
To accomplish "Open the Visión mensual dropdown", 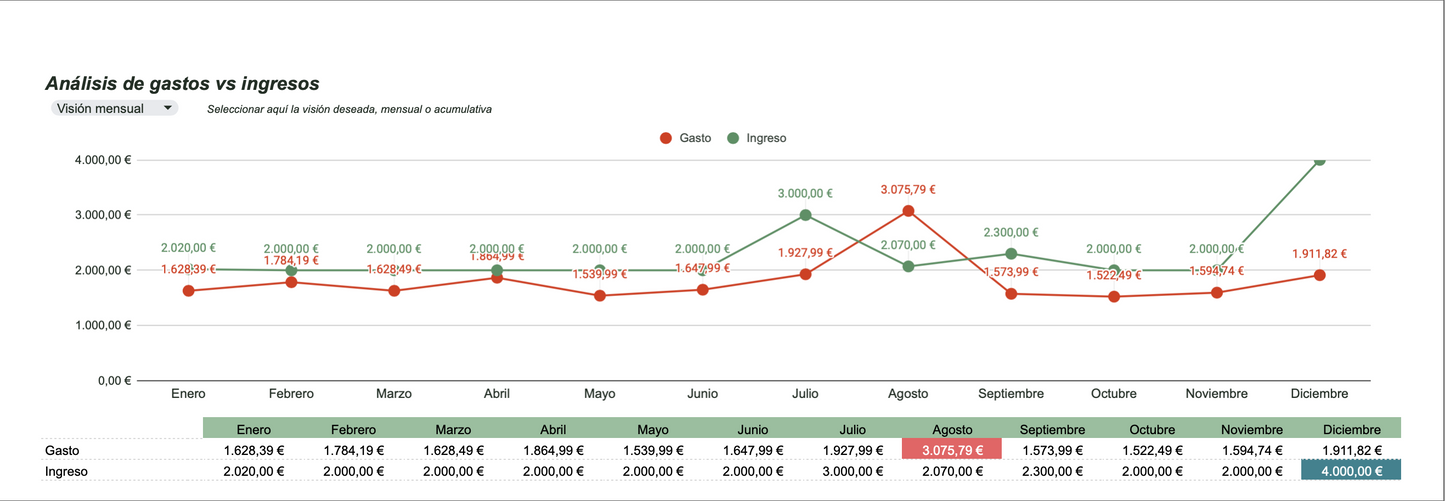I will 114,108.
